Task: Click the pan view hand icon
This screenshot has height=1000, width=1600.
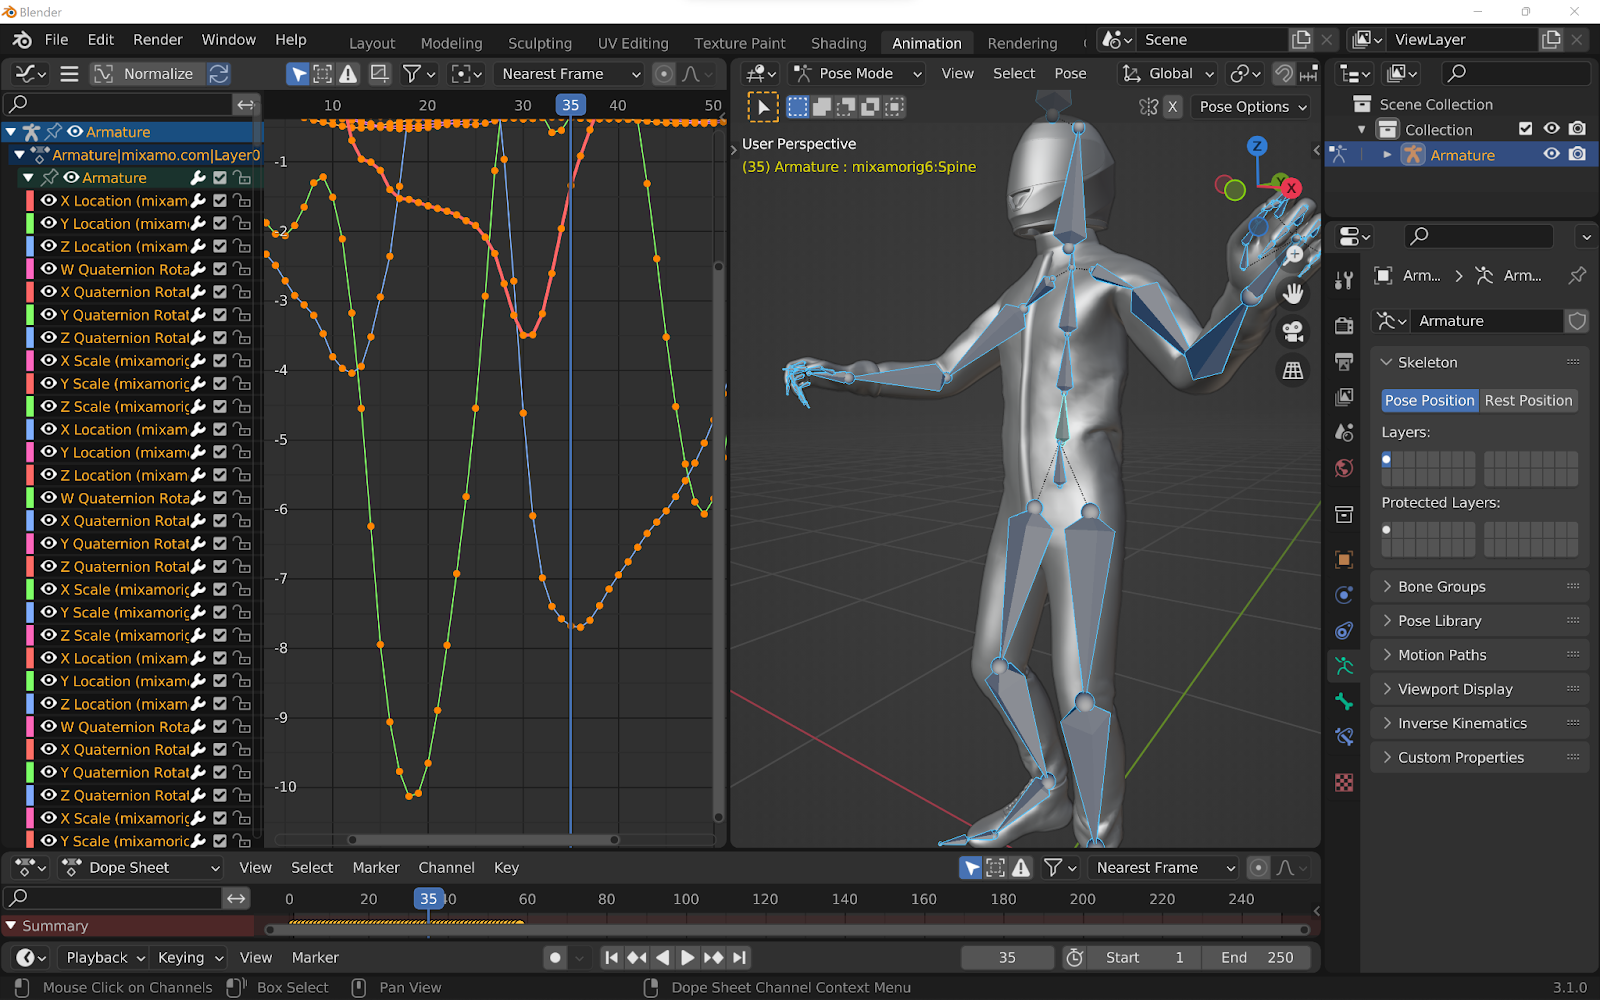Action: click(x=1293, y=293)
